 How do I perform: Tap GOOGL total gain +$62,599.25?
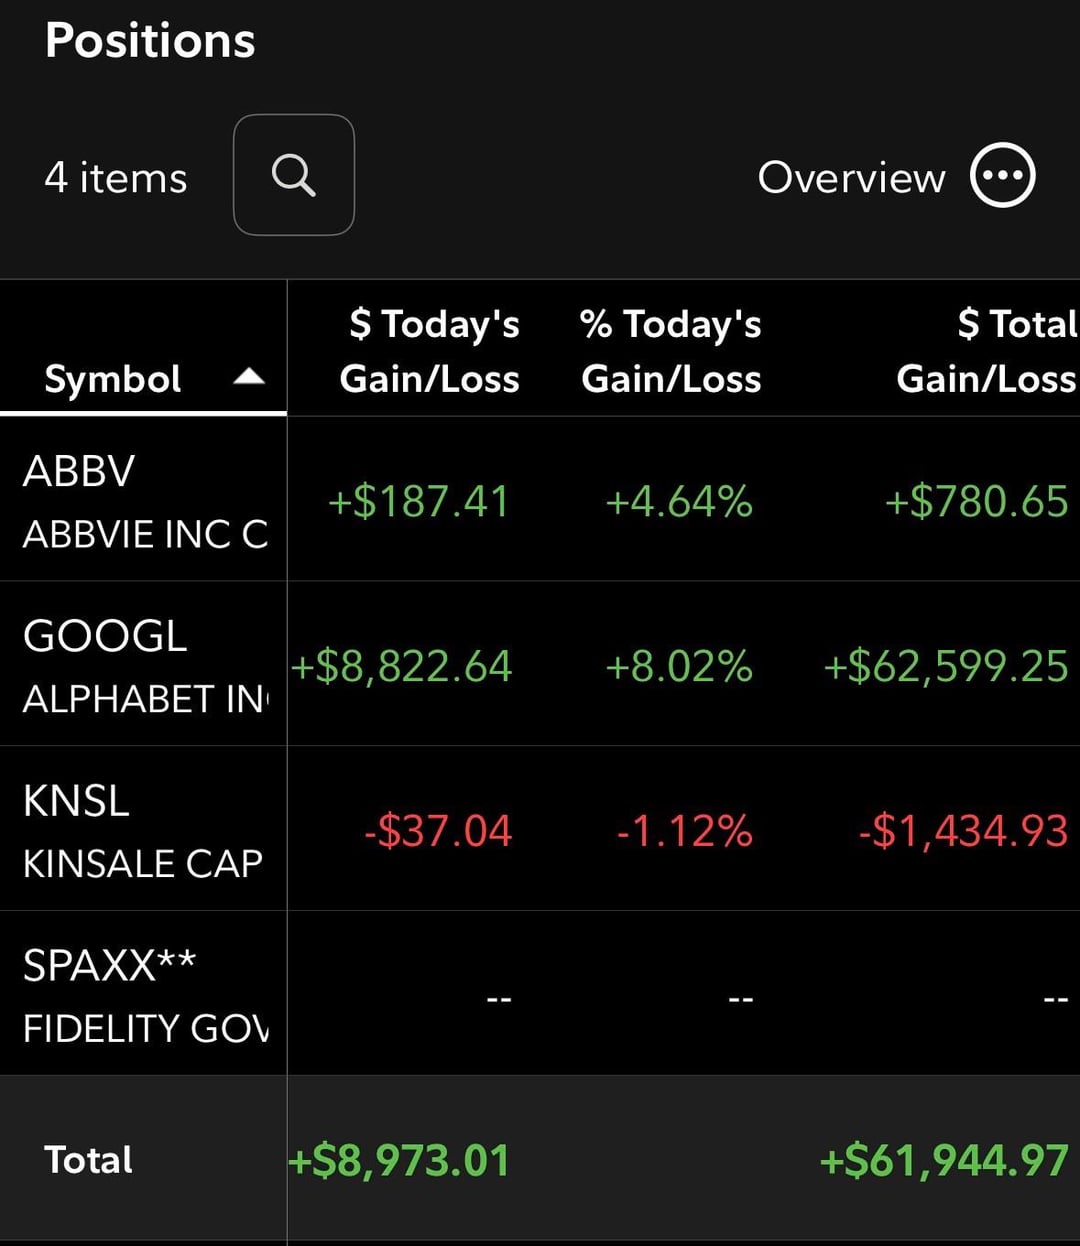pyautogui.click(x=945, y=666)
